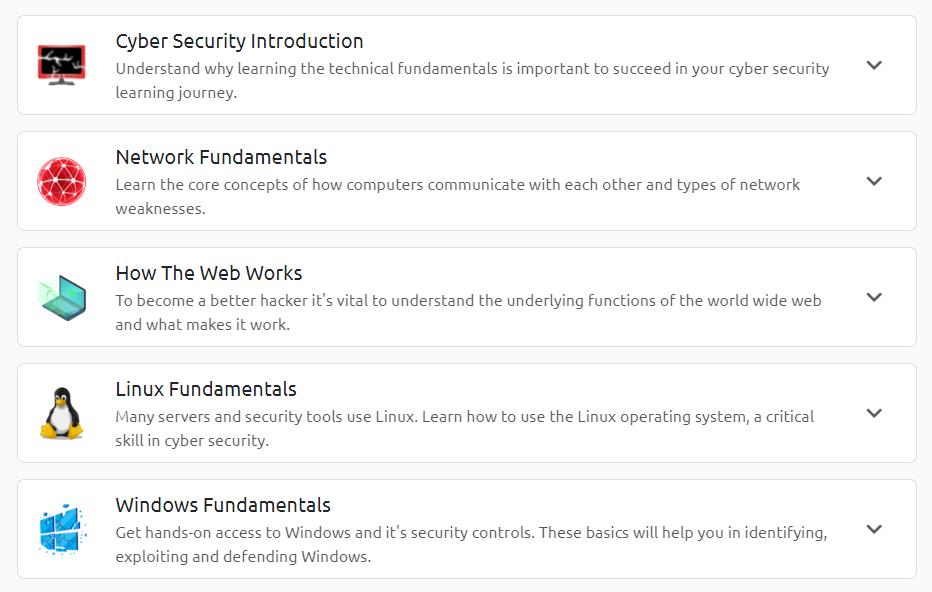The height and width of the screenshot is (592, 932).
Task: Select the Windows Fundamentals heading
Action: tap(223, 506)
